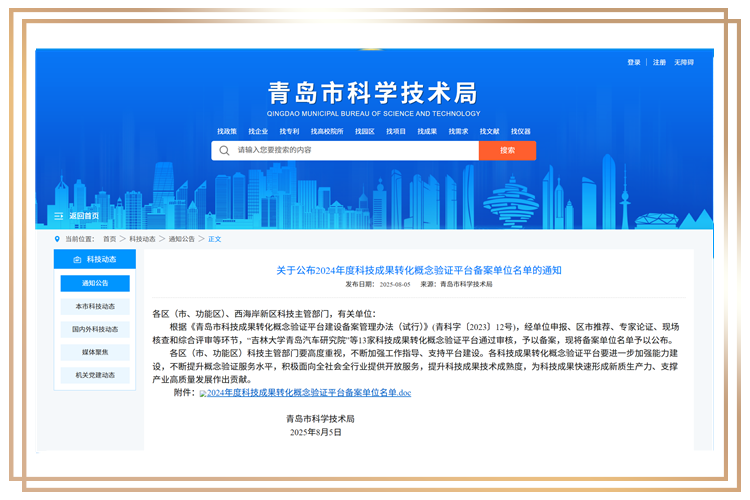Image resolution: width=750 pixels, height=500 pixels.
Task: Select the 找文献 navigation item
Action: (x=489, y=131)
